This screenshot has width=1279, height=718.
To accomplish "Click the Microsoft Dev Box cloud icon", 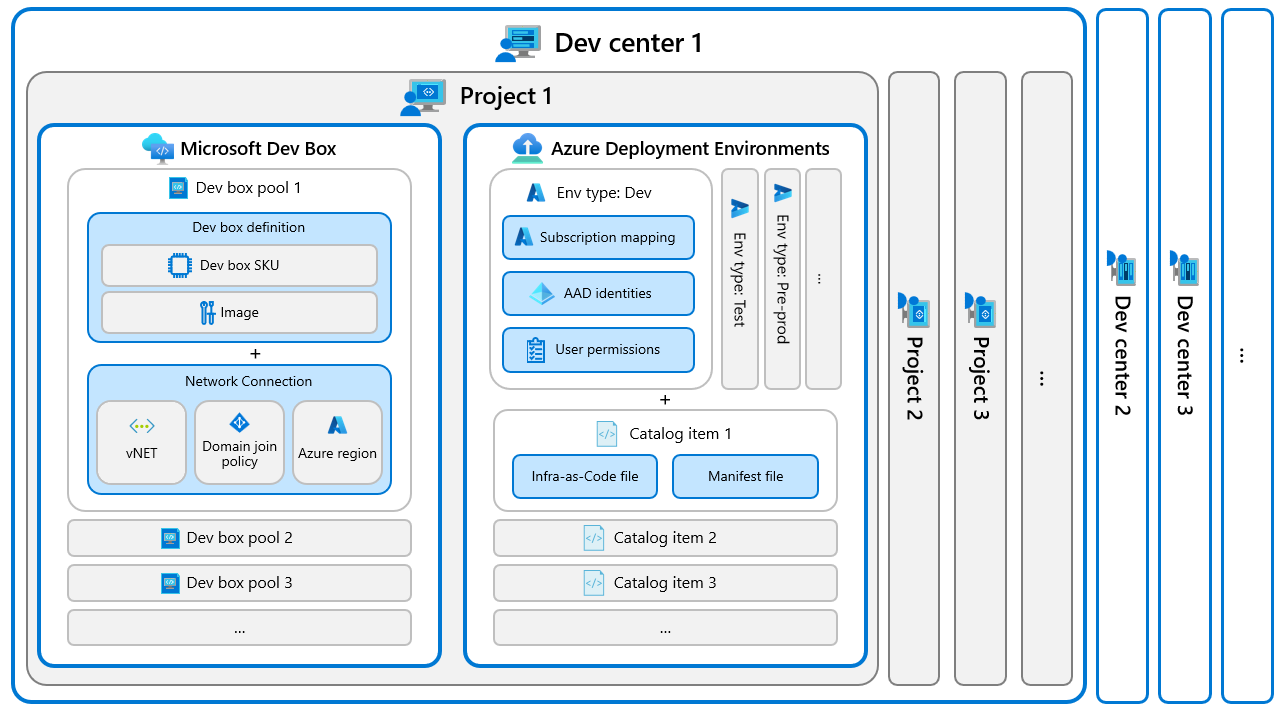I will (158, 148).
